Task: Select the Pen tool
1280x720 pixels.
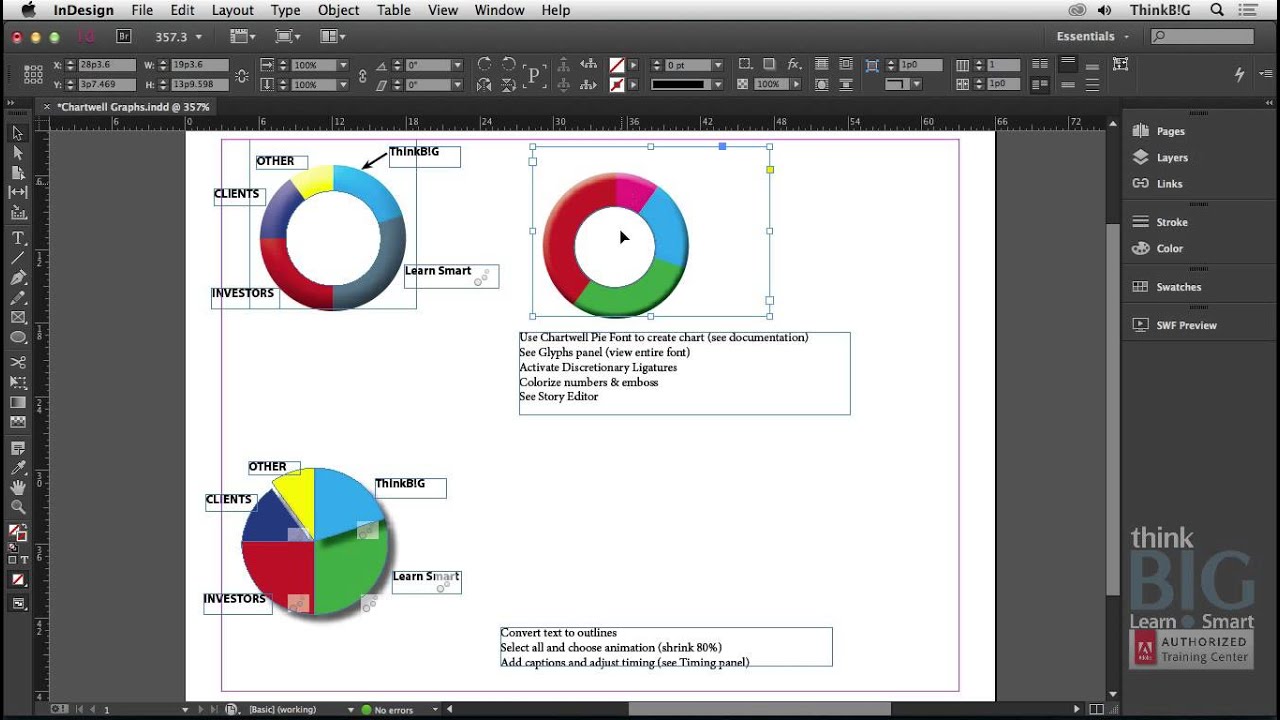Action: tap(17, 278)
